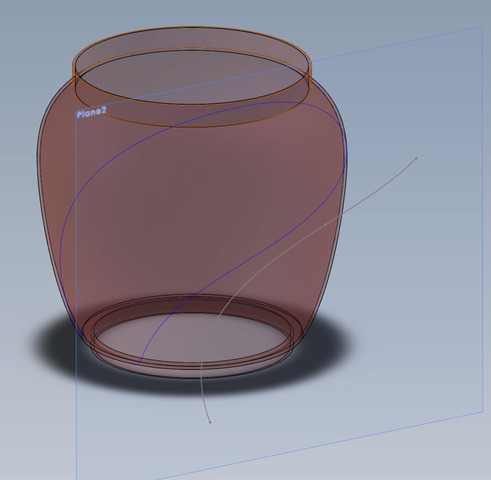The image size is (491, 480).
Task: Click the right vertical border of Plane2
Action: click(483, 217)
